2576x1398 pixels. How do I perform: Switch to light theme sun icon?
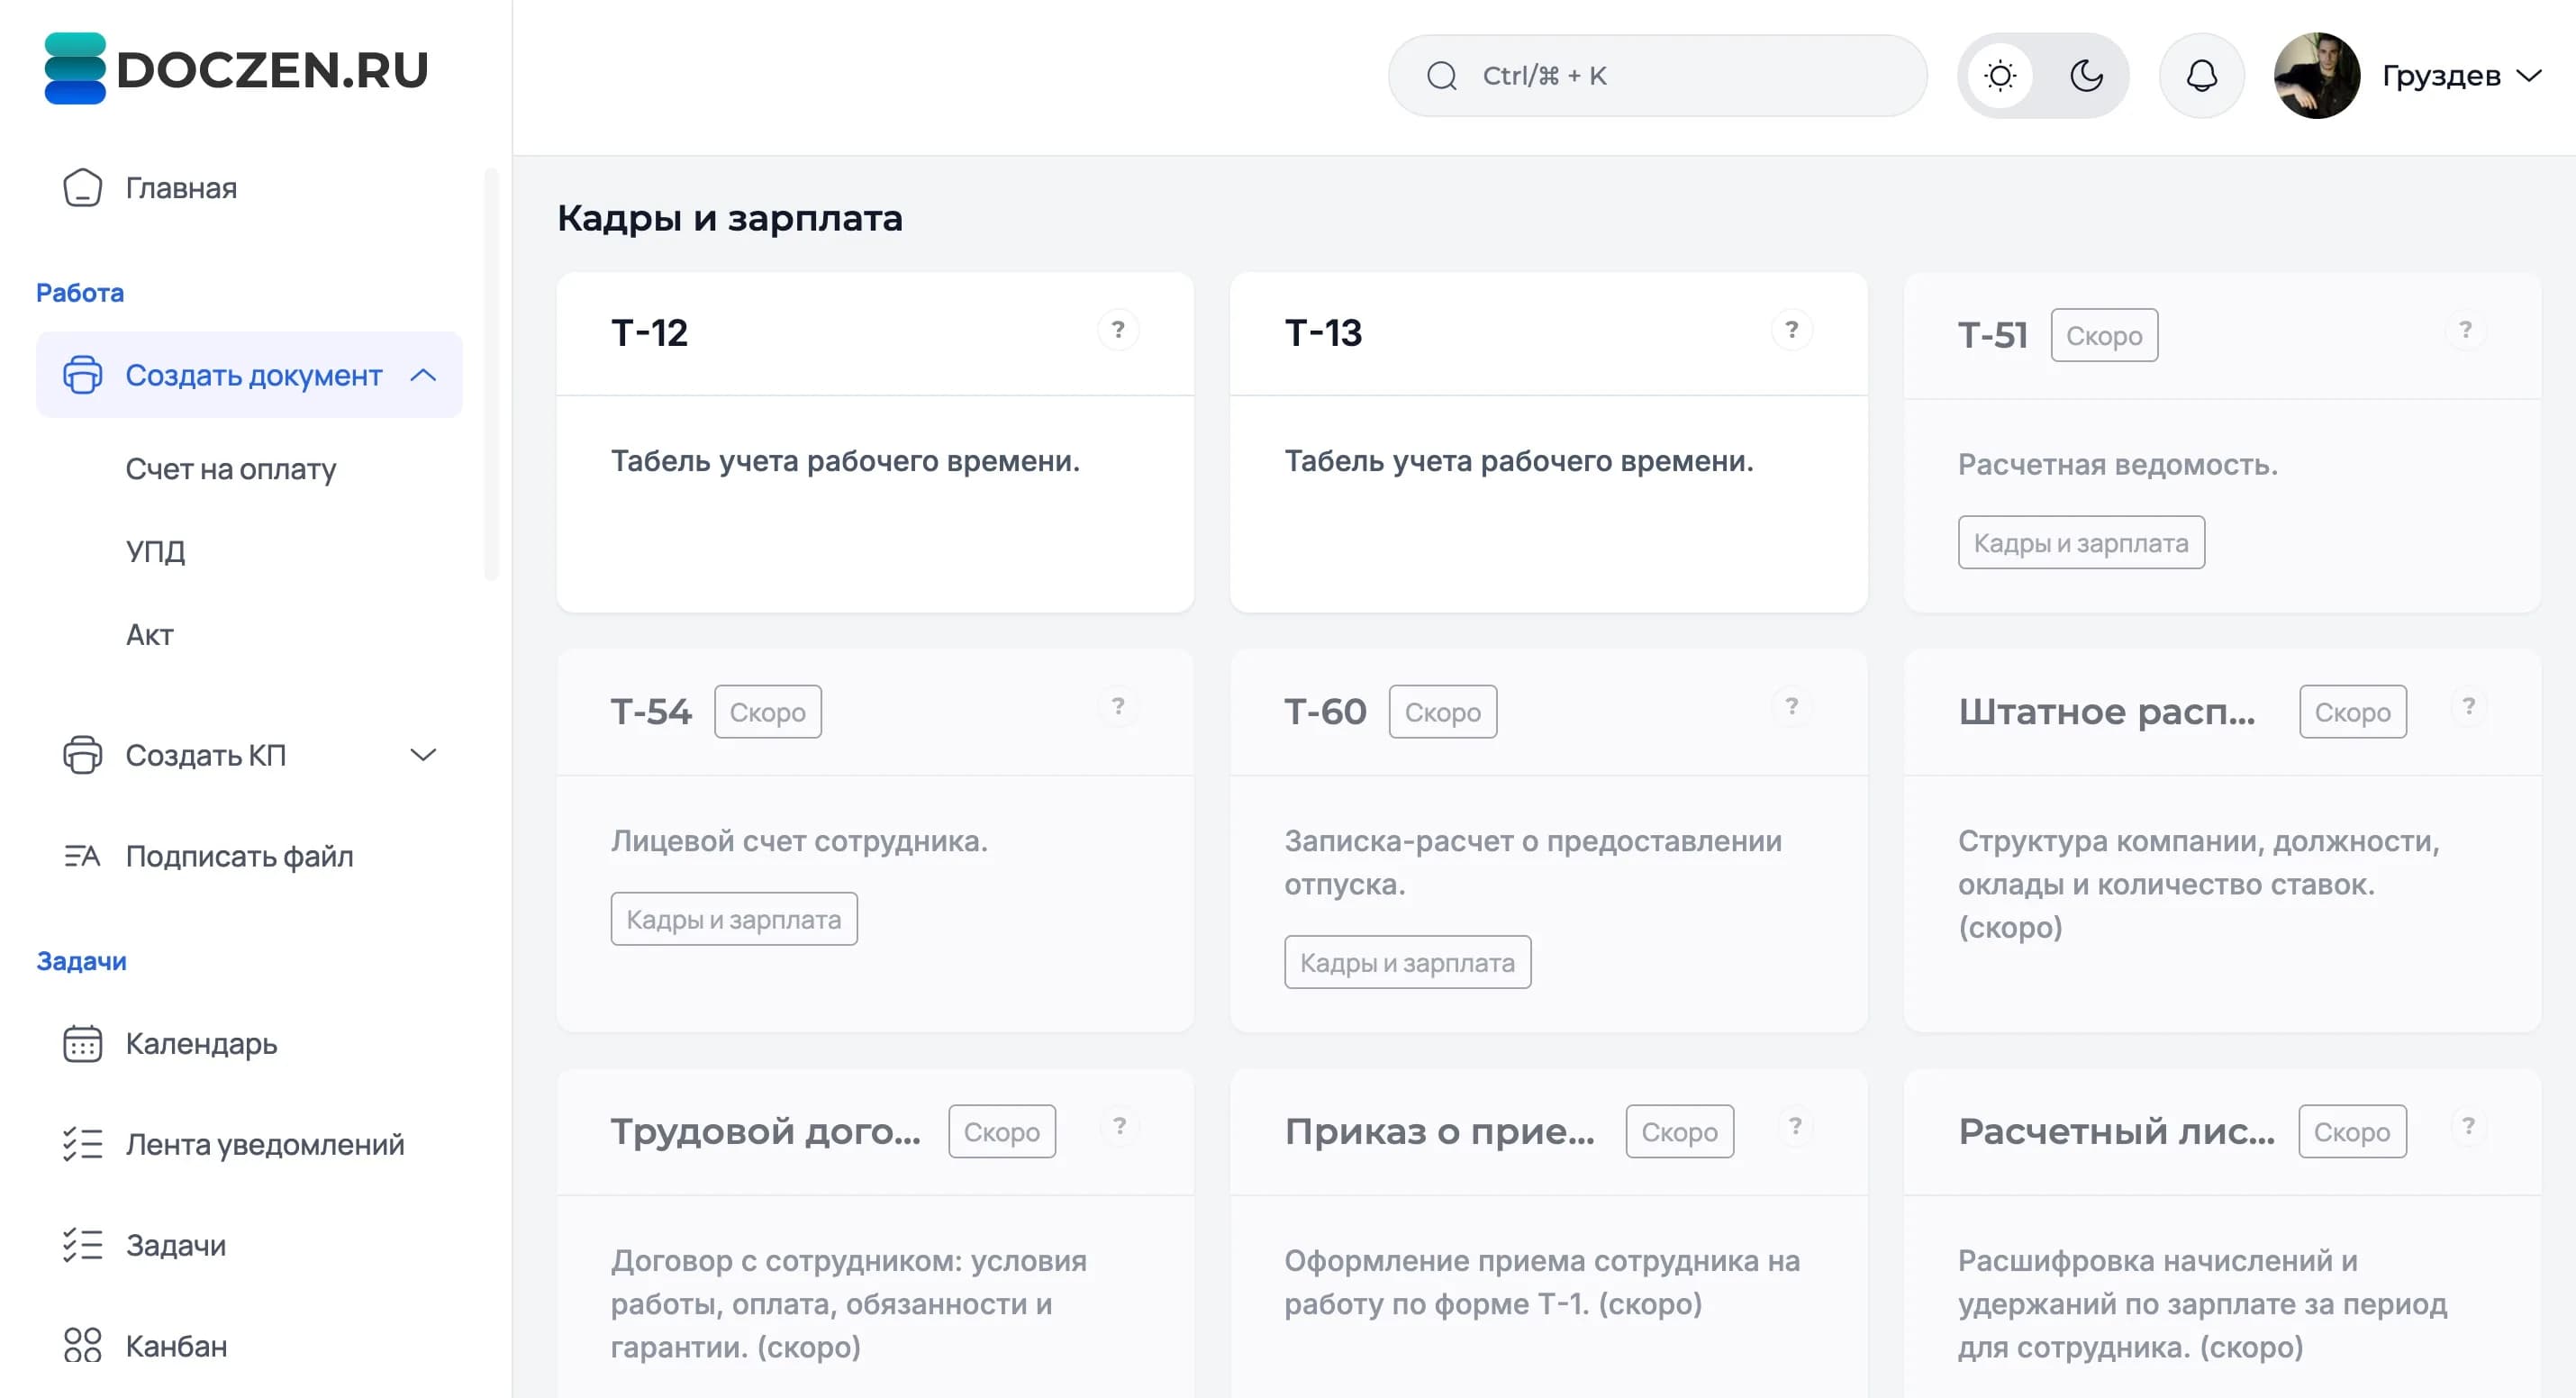pos(2000,76)
